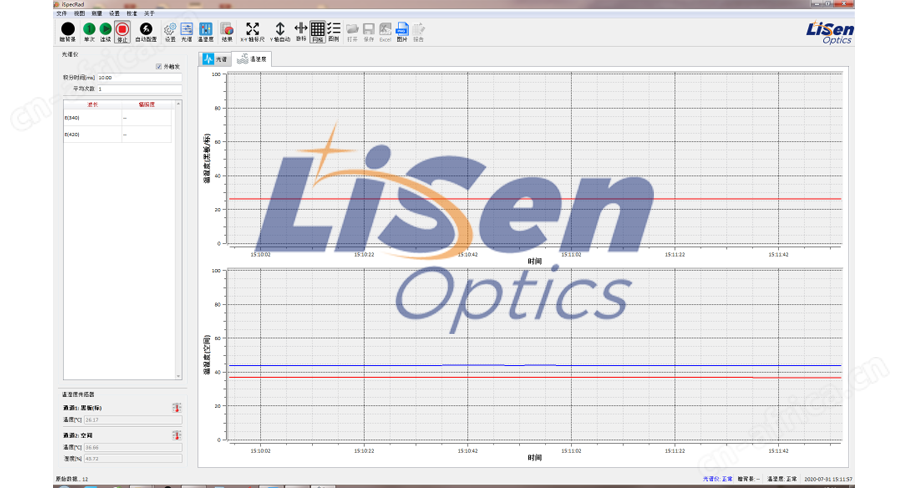Click channel 1 blackboard thermometer icon
Viewport: 900px width, 489px height.
177,408
